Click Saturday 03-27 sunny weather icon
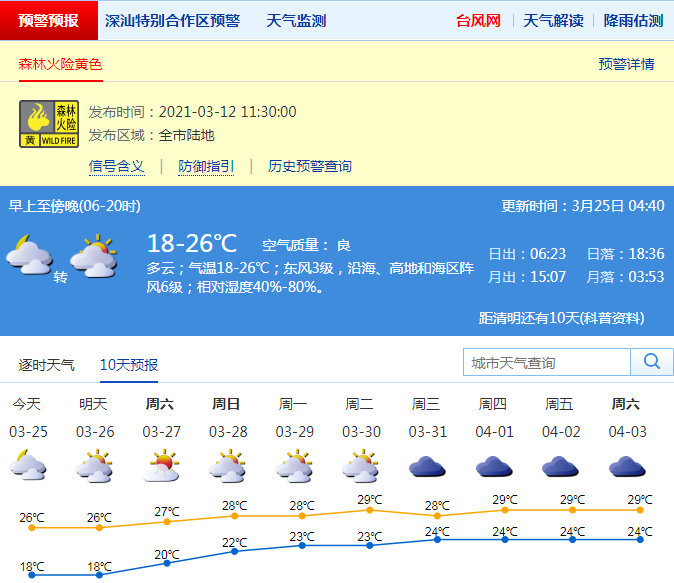The height and width of the screenshot is (583, 674). click(160, 466)
